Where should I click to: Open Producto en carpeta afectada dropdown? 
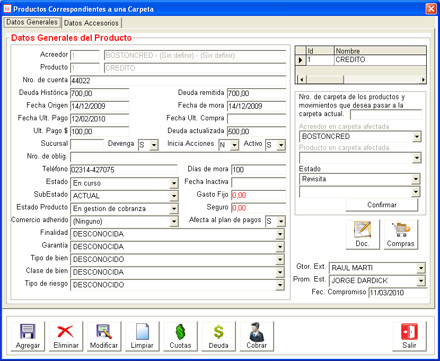tap(416, 158)
